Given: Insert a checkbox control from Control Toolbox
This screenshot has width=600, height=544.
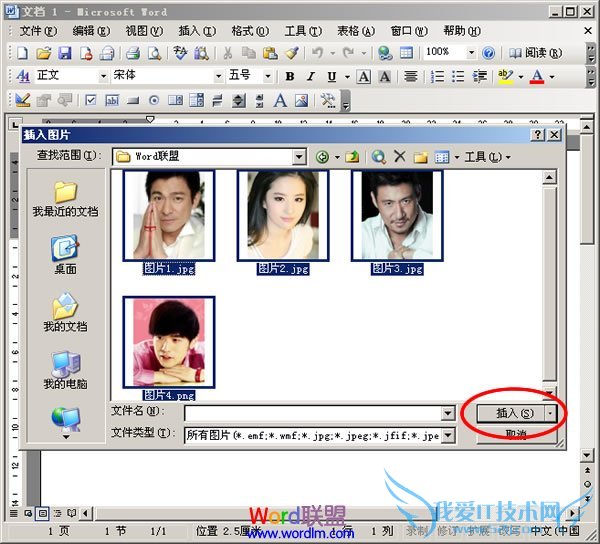Looking at the screenshot, I should 90,100.
